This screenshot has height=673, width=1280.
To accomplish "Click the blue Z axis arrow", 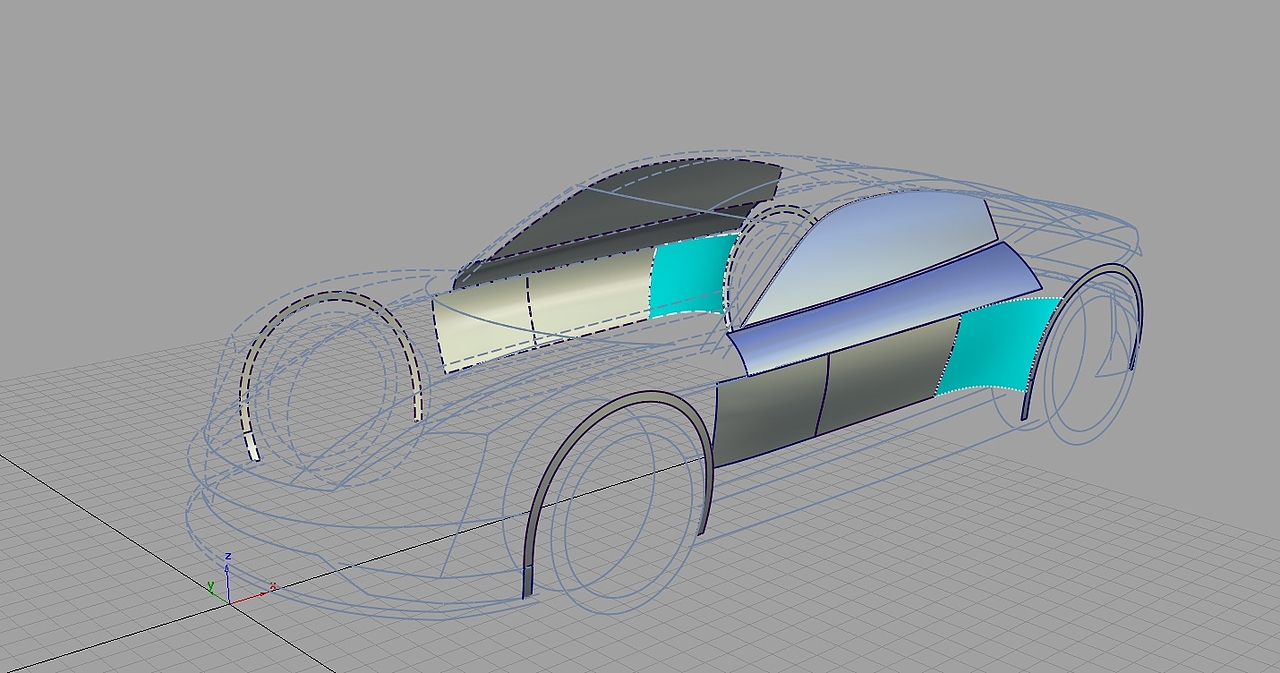I will click(227, 570).
